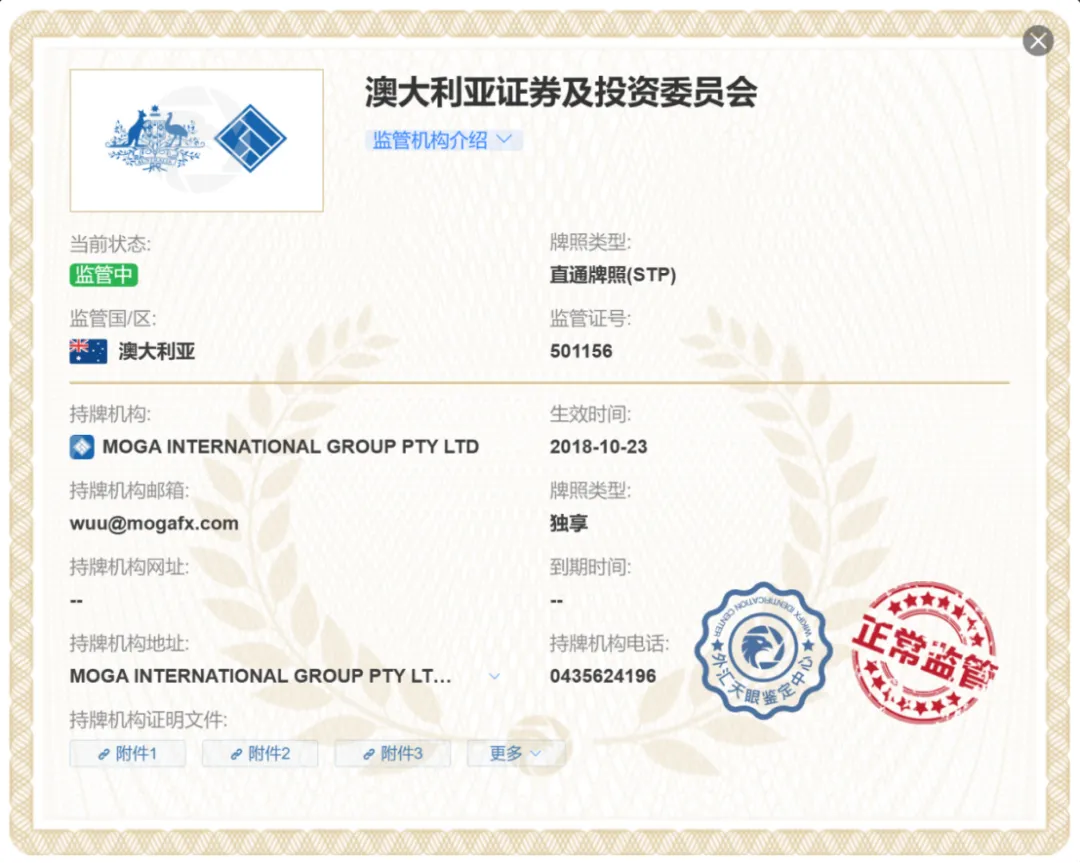Select license type 直通牌照(STP)
This screenshot has width=1080, height=863.
point(613,275)
